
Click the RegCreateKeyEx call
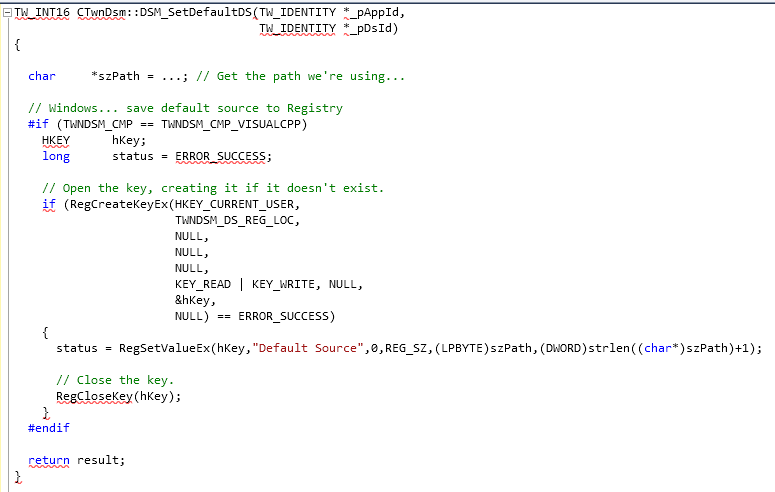(x=119, y=204)
